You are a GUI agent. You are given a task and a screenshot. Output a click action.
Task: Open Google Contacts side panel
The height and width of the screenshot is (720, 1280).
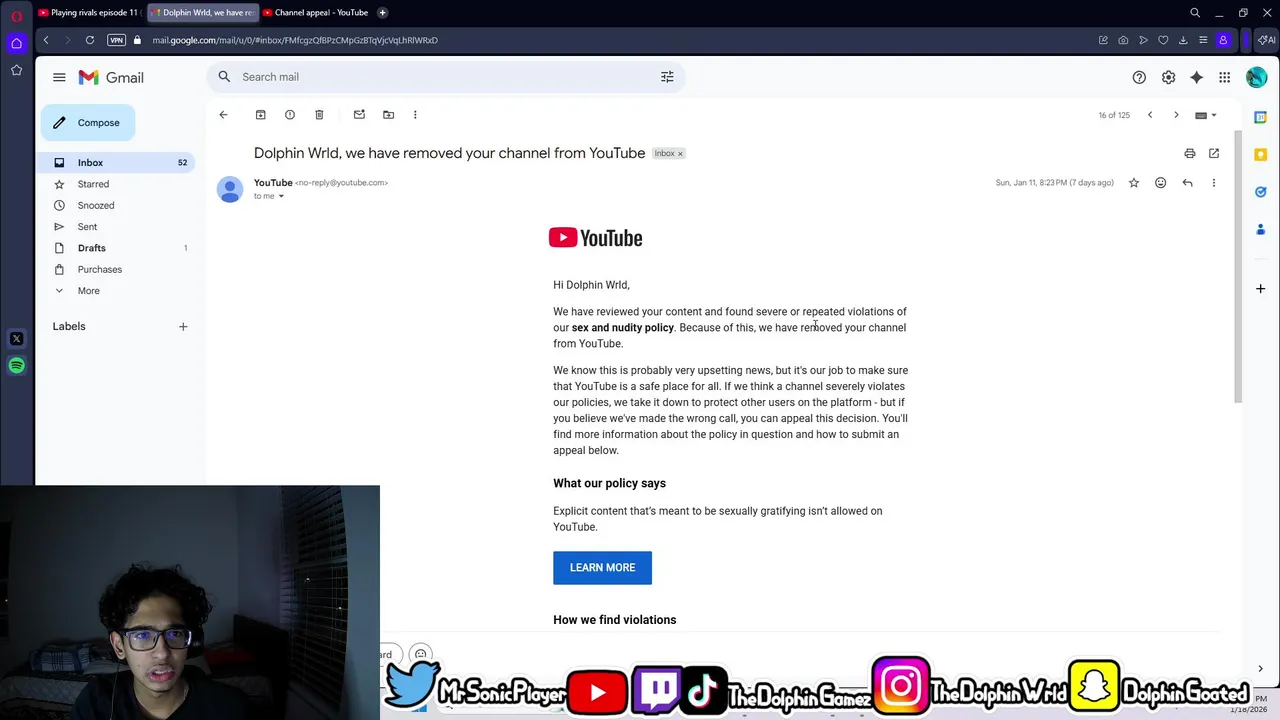[1260, 229]
